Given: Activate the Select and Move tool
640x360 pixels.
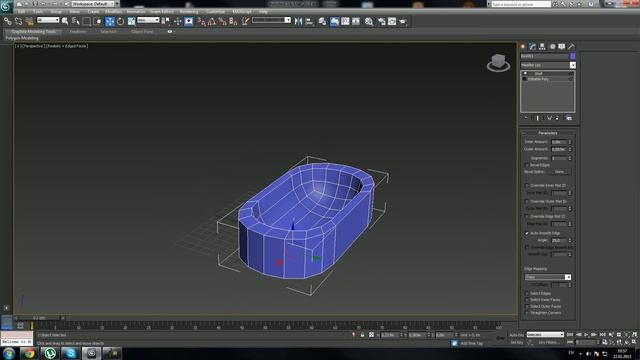Looking at the screenshot, I should [x=110, y=21].
